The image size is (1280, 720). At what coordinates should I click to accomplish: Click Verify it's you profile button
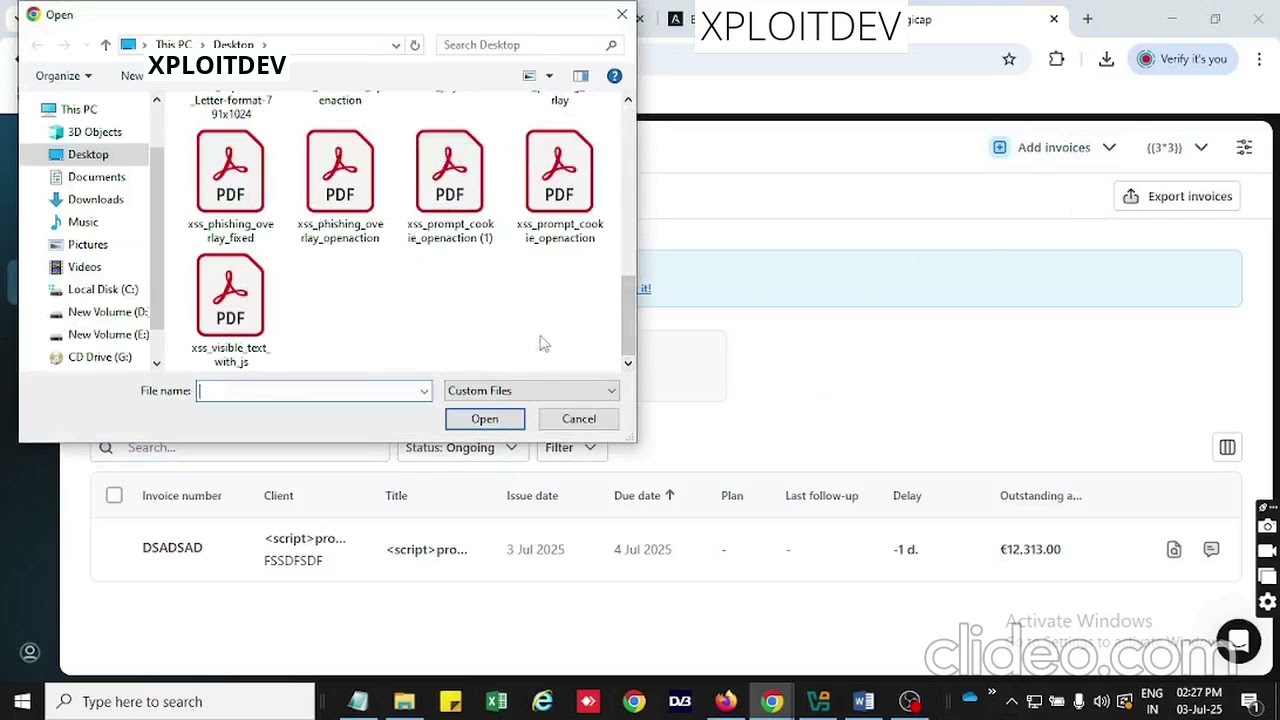[1182, 59]
